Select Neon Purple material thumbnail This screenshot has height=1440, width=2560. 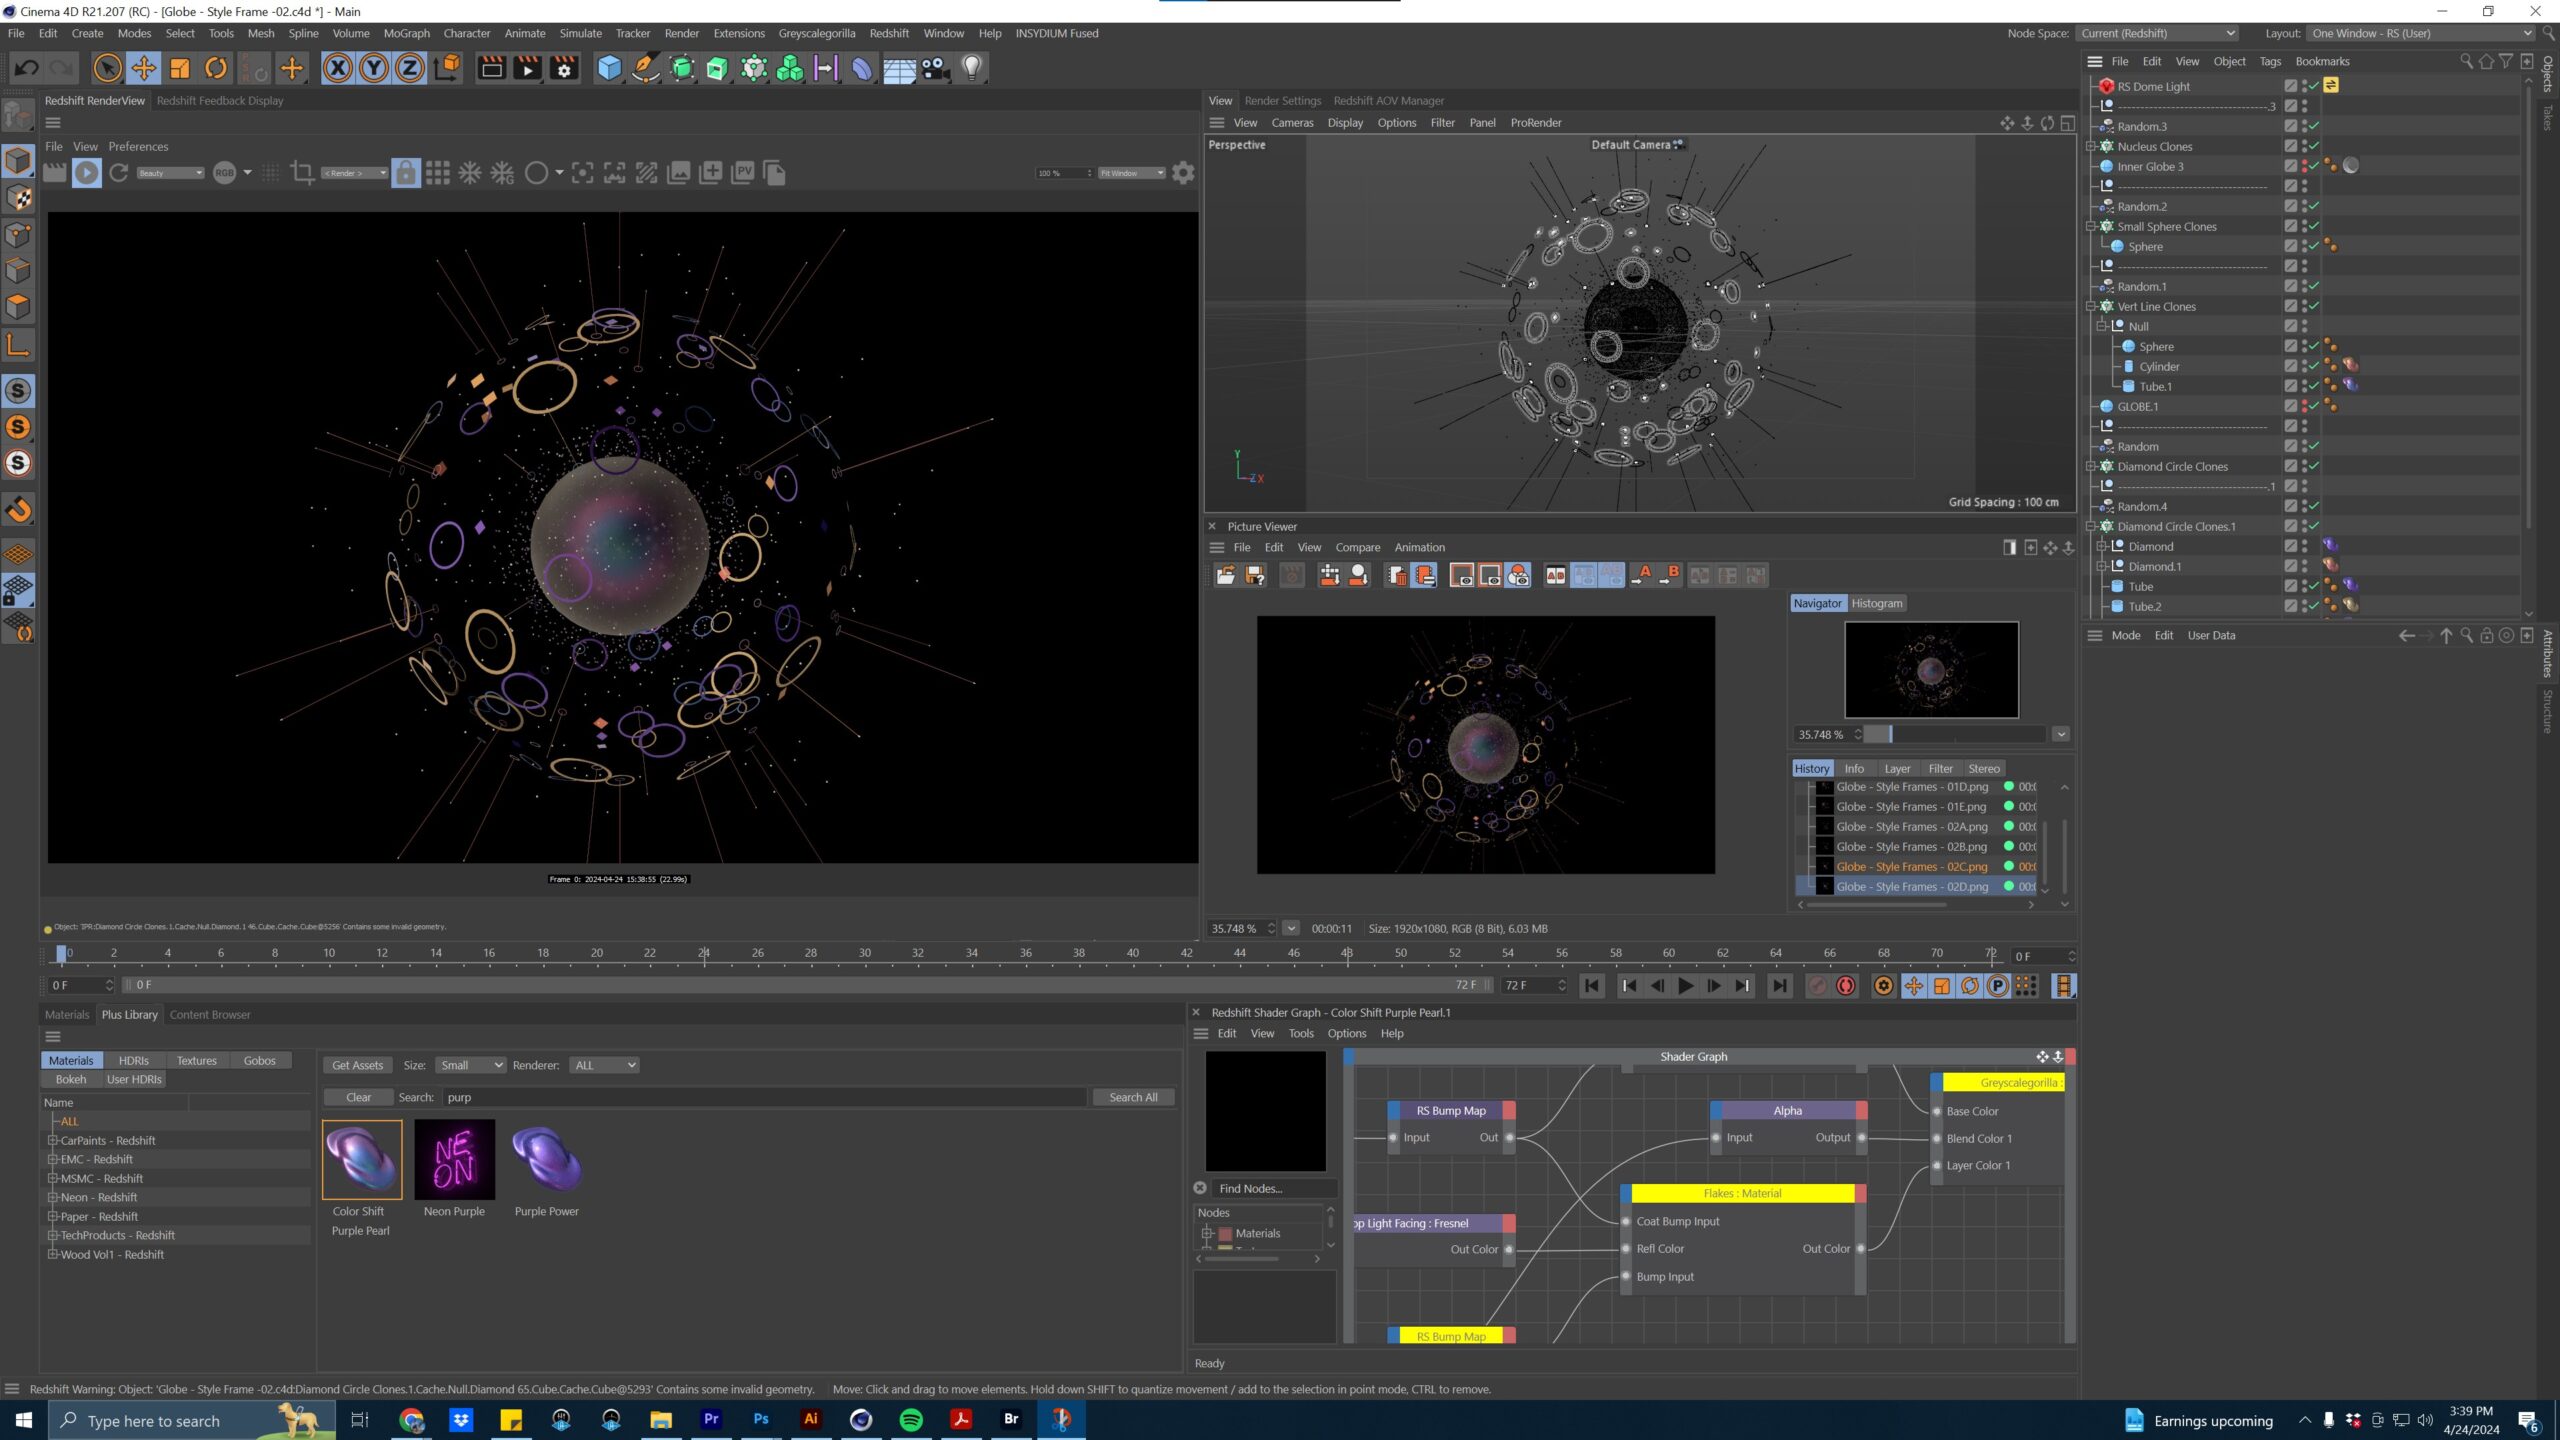click(x=454, y=1160)
